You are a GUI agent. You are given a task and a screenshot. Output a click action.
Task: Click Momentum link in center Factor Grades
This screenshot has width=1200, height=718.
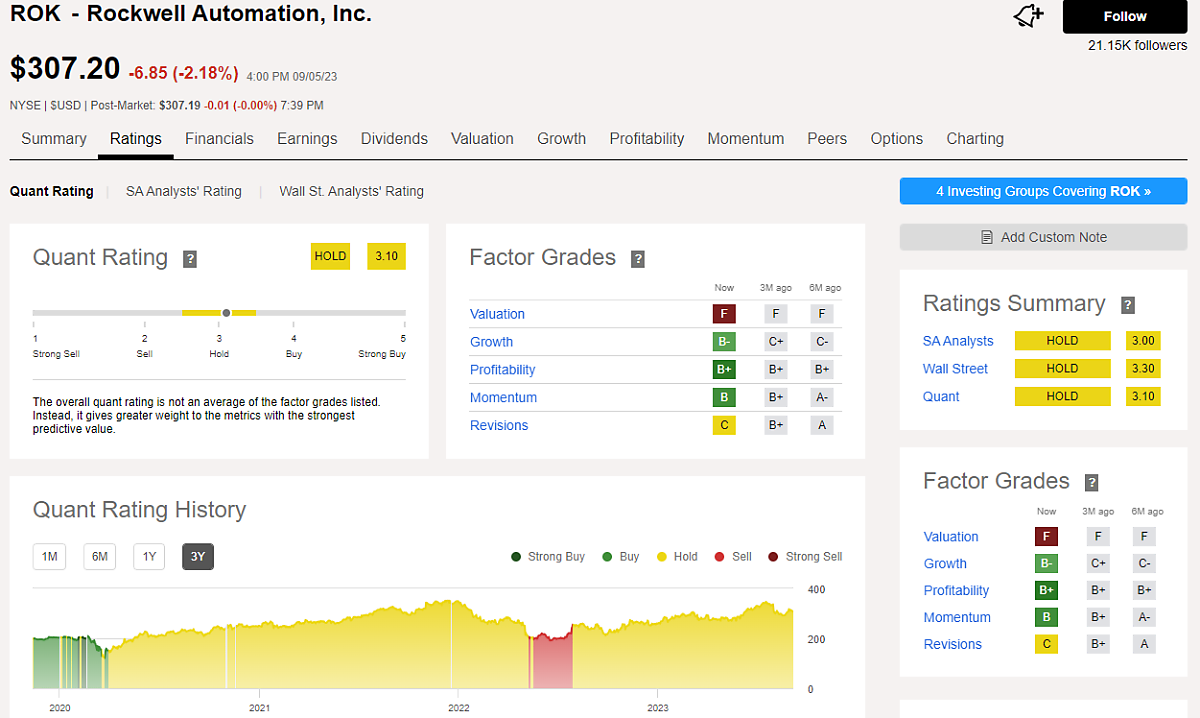point(503,398)
